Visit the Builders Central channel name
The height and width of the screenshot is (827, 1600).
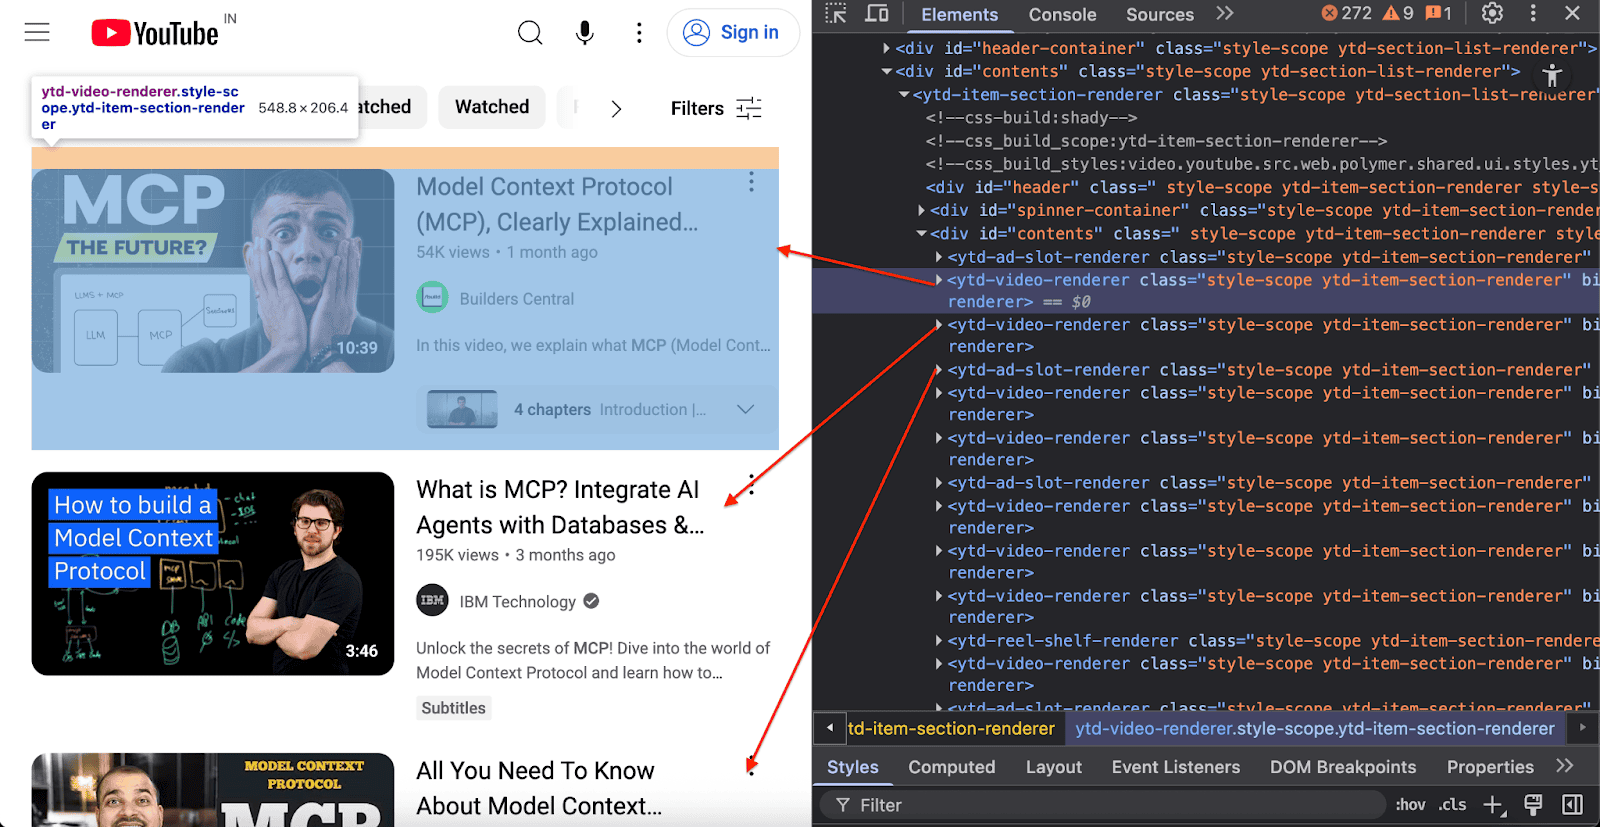(x=516, y=299)
